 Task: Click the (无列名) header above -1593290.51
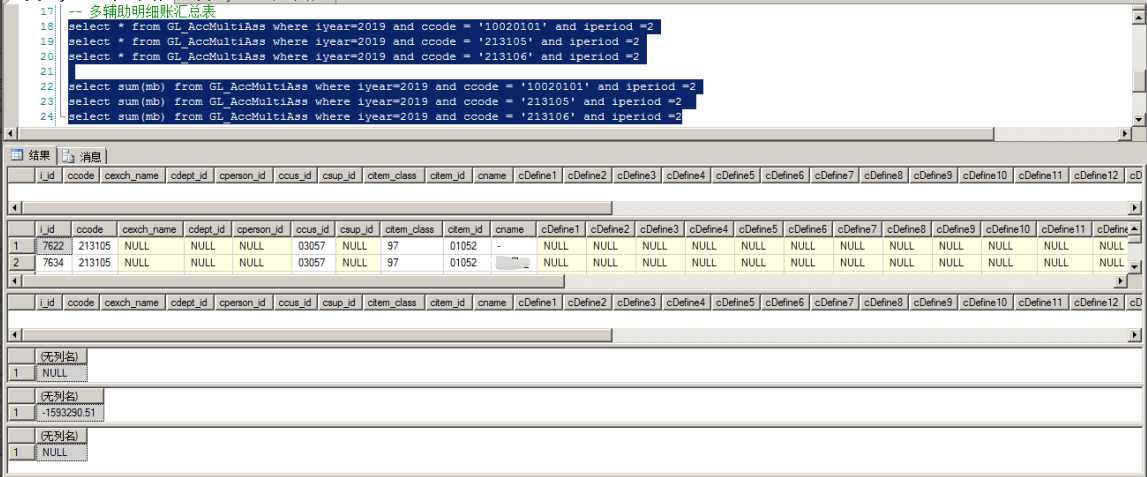(70, 396)
